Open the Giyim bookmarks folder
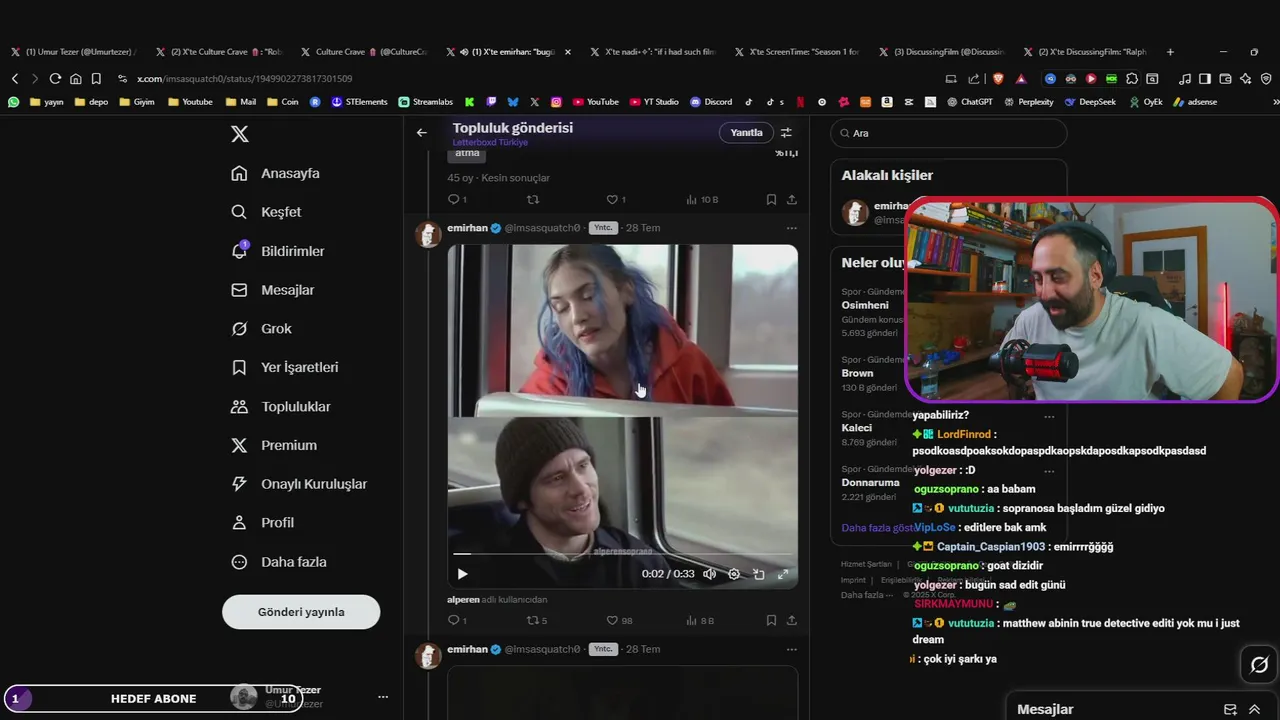This screenshot has height=720, width=1280. click(136, 102)
